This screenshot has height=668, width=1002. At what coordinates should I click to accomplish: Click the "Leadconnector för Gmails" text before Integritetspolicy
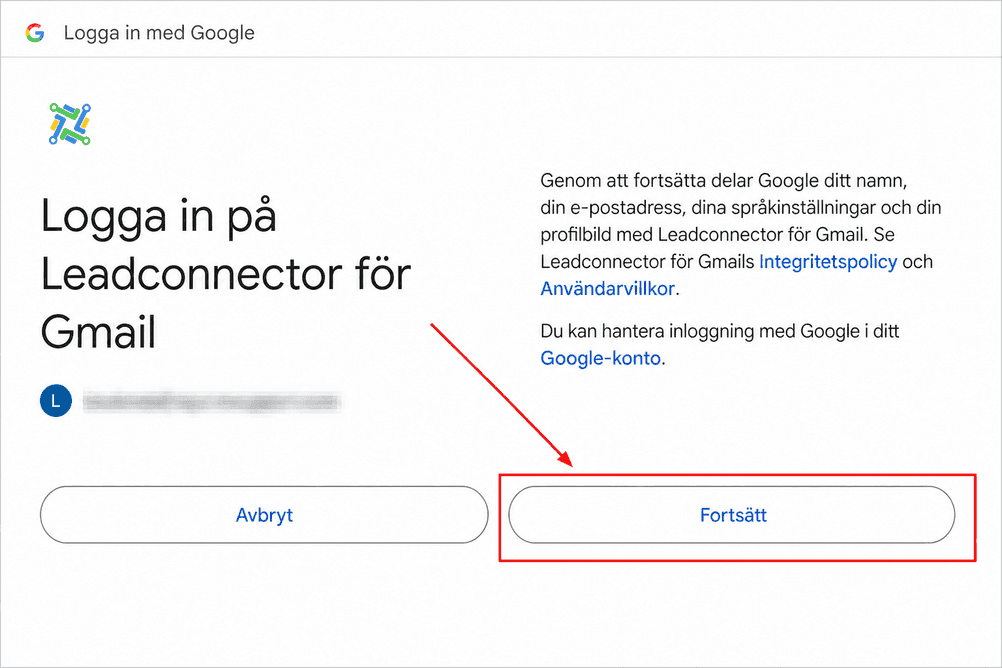pos(647,262)
